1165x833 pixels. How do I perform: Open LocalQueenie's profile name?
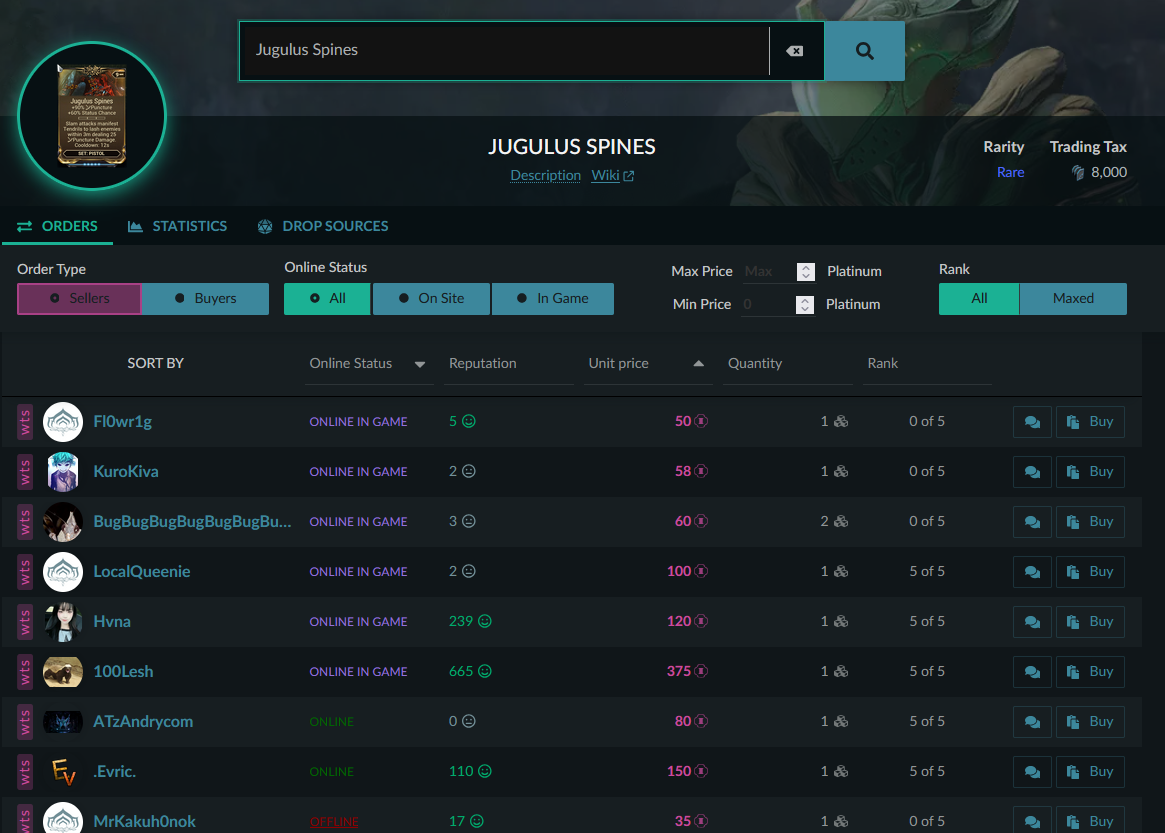(142, 571)
